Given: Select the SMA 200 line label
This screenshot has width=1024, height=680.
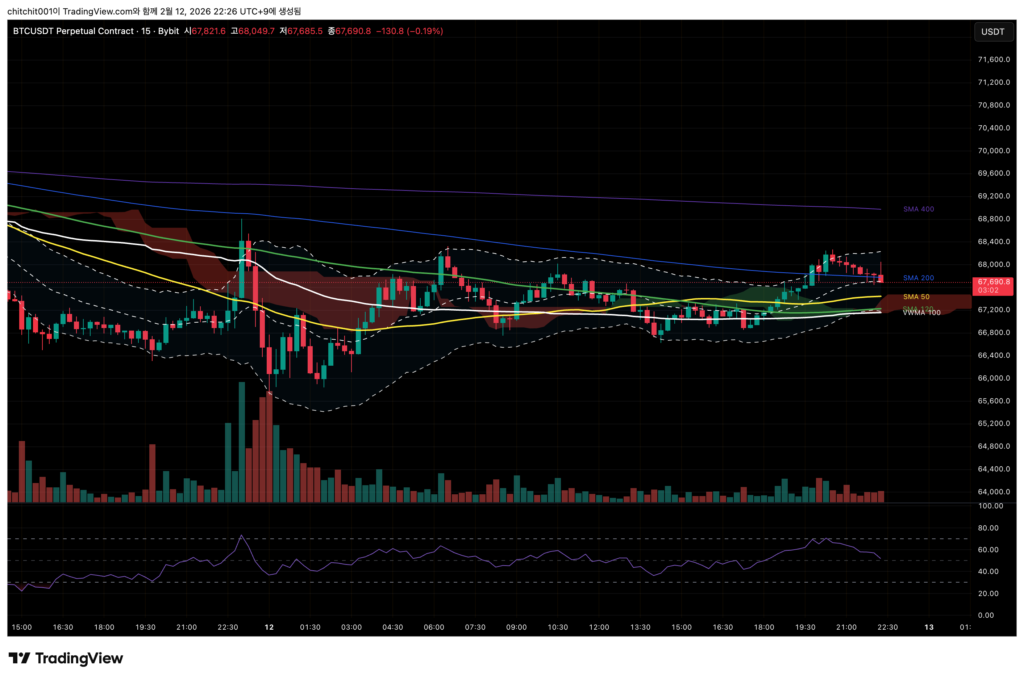Looking at the screenshot, I should [917, 277].
